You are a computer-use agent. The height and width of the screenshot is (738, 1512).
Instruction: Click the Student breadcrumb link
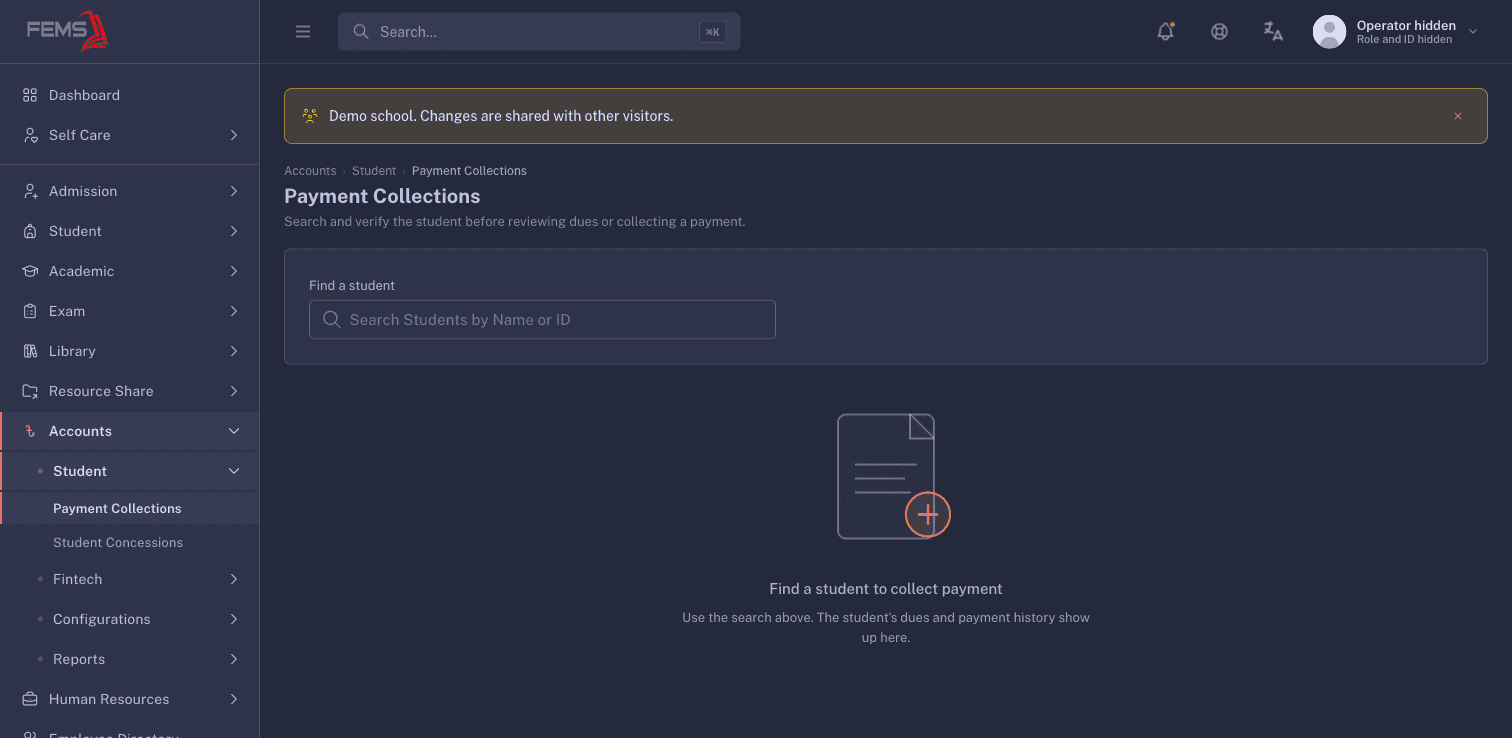coord(374,171)
